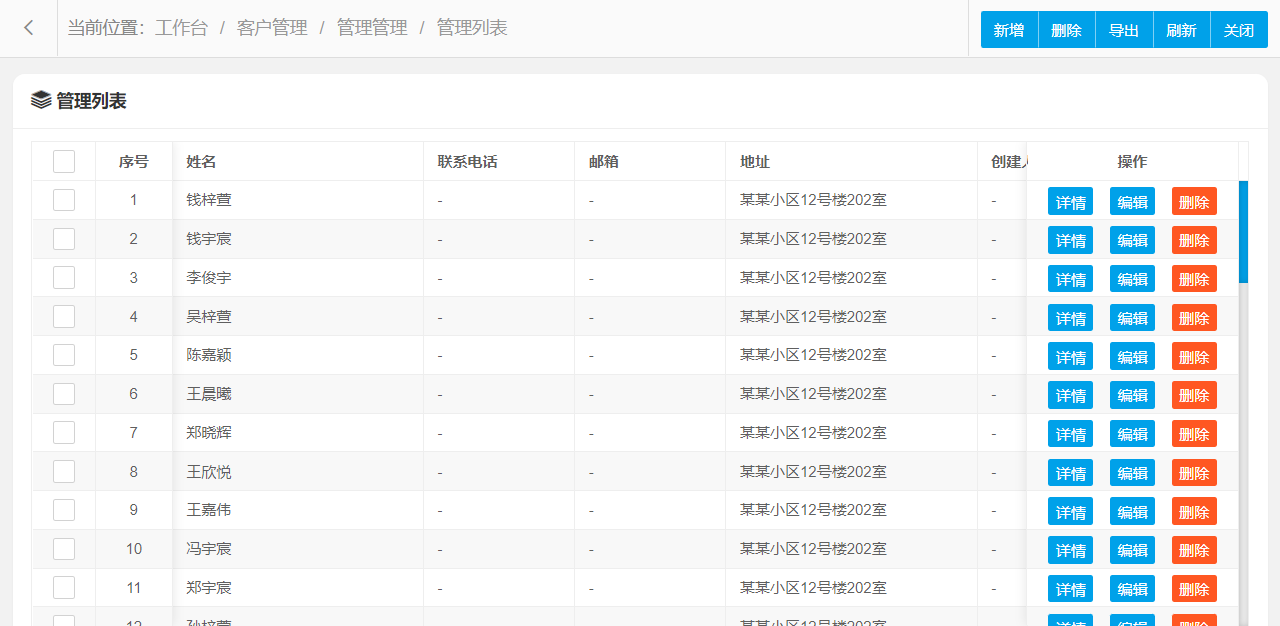View 详情 for 陈嘉颖
This screenshot has height=626, width=1280.
pos(1070,356)
